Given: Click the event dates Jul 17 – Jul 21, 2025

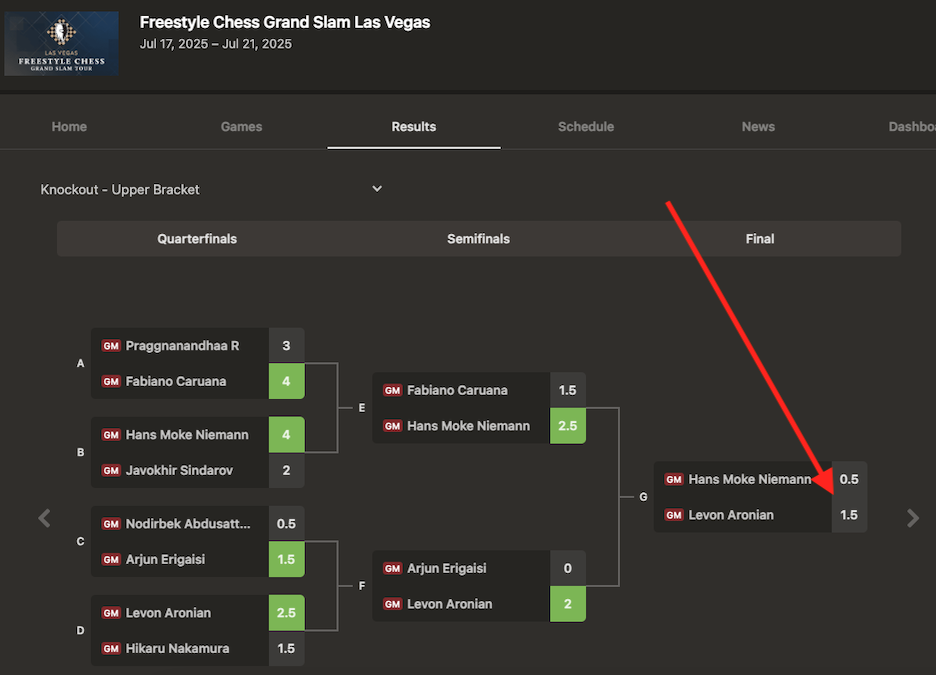Looking at the screenshot, I should (215, 44).
